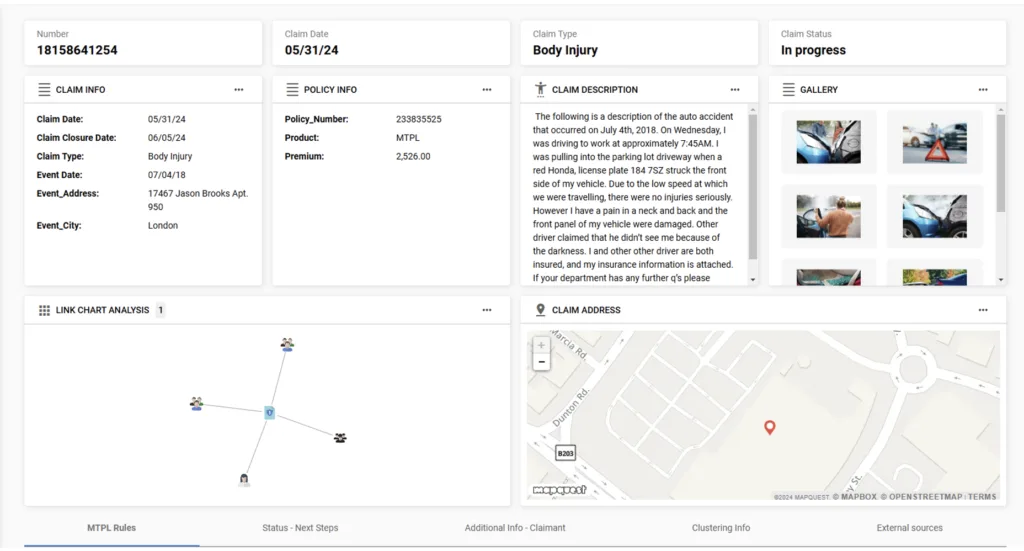Open gallery photo of woman in orange sweater
This screenshot has width=1024, height=551.
point(828,216)
